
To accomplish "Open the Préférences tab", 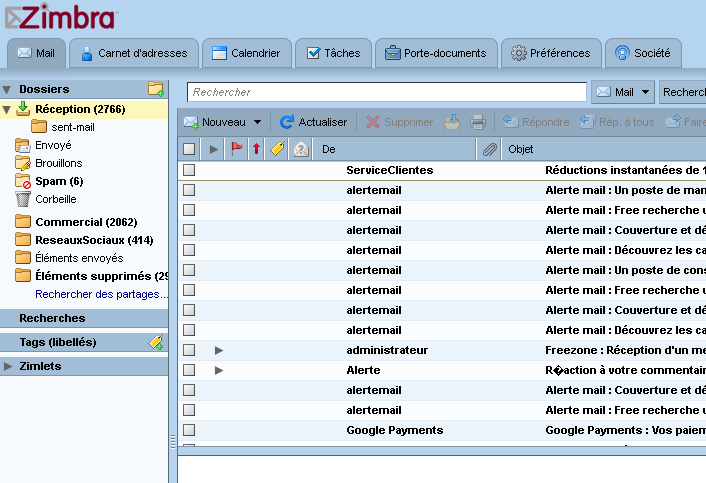I will pyautogui.click(x=549, y=53).
